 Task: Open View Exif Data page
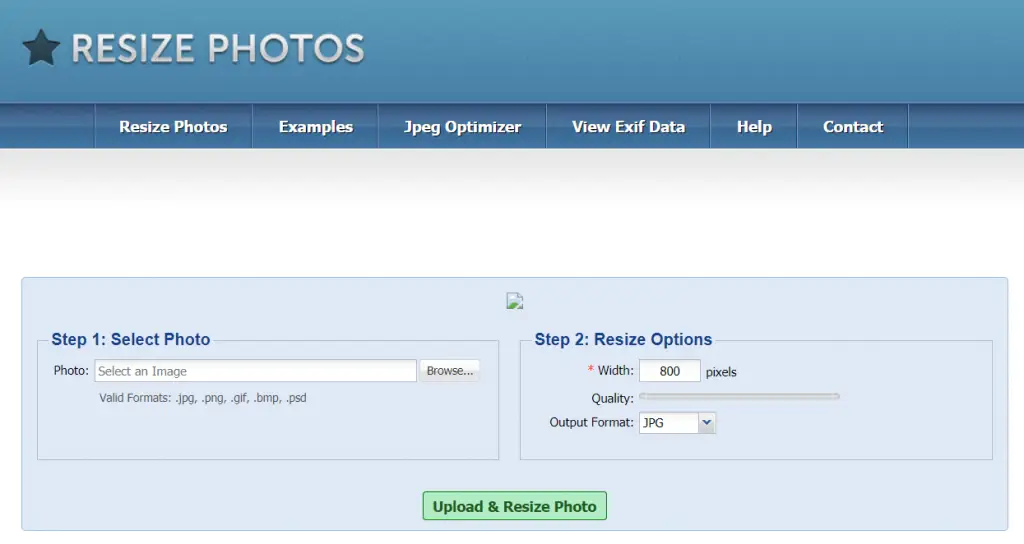[628, 127]
